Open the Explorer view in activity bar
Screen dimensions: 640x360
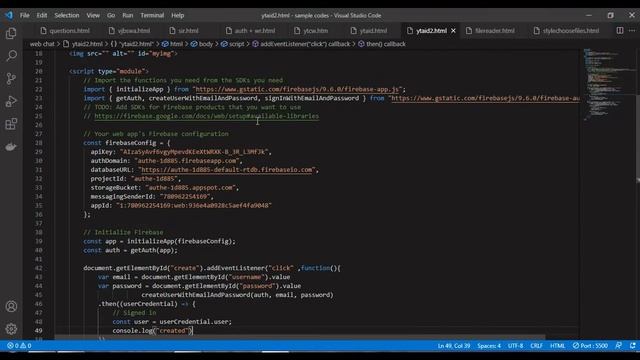point(11,33)
